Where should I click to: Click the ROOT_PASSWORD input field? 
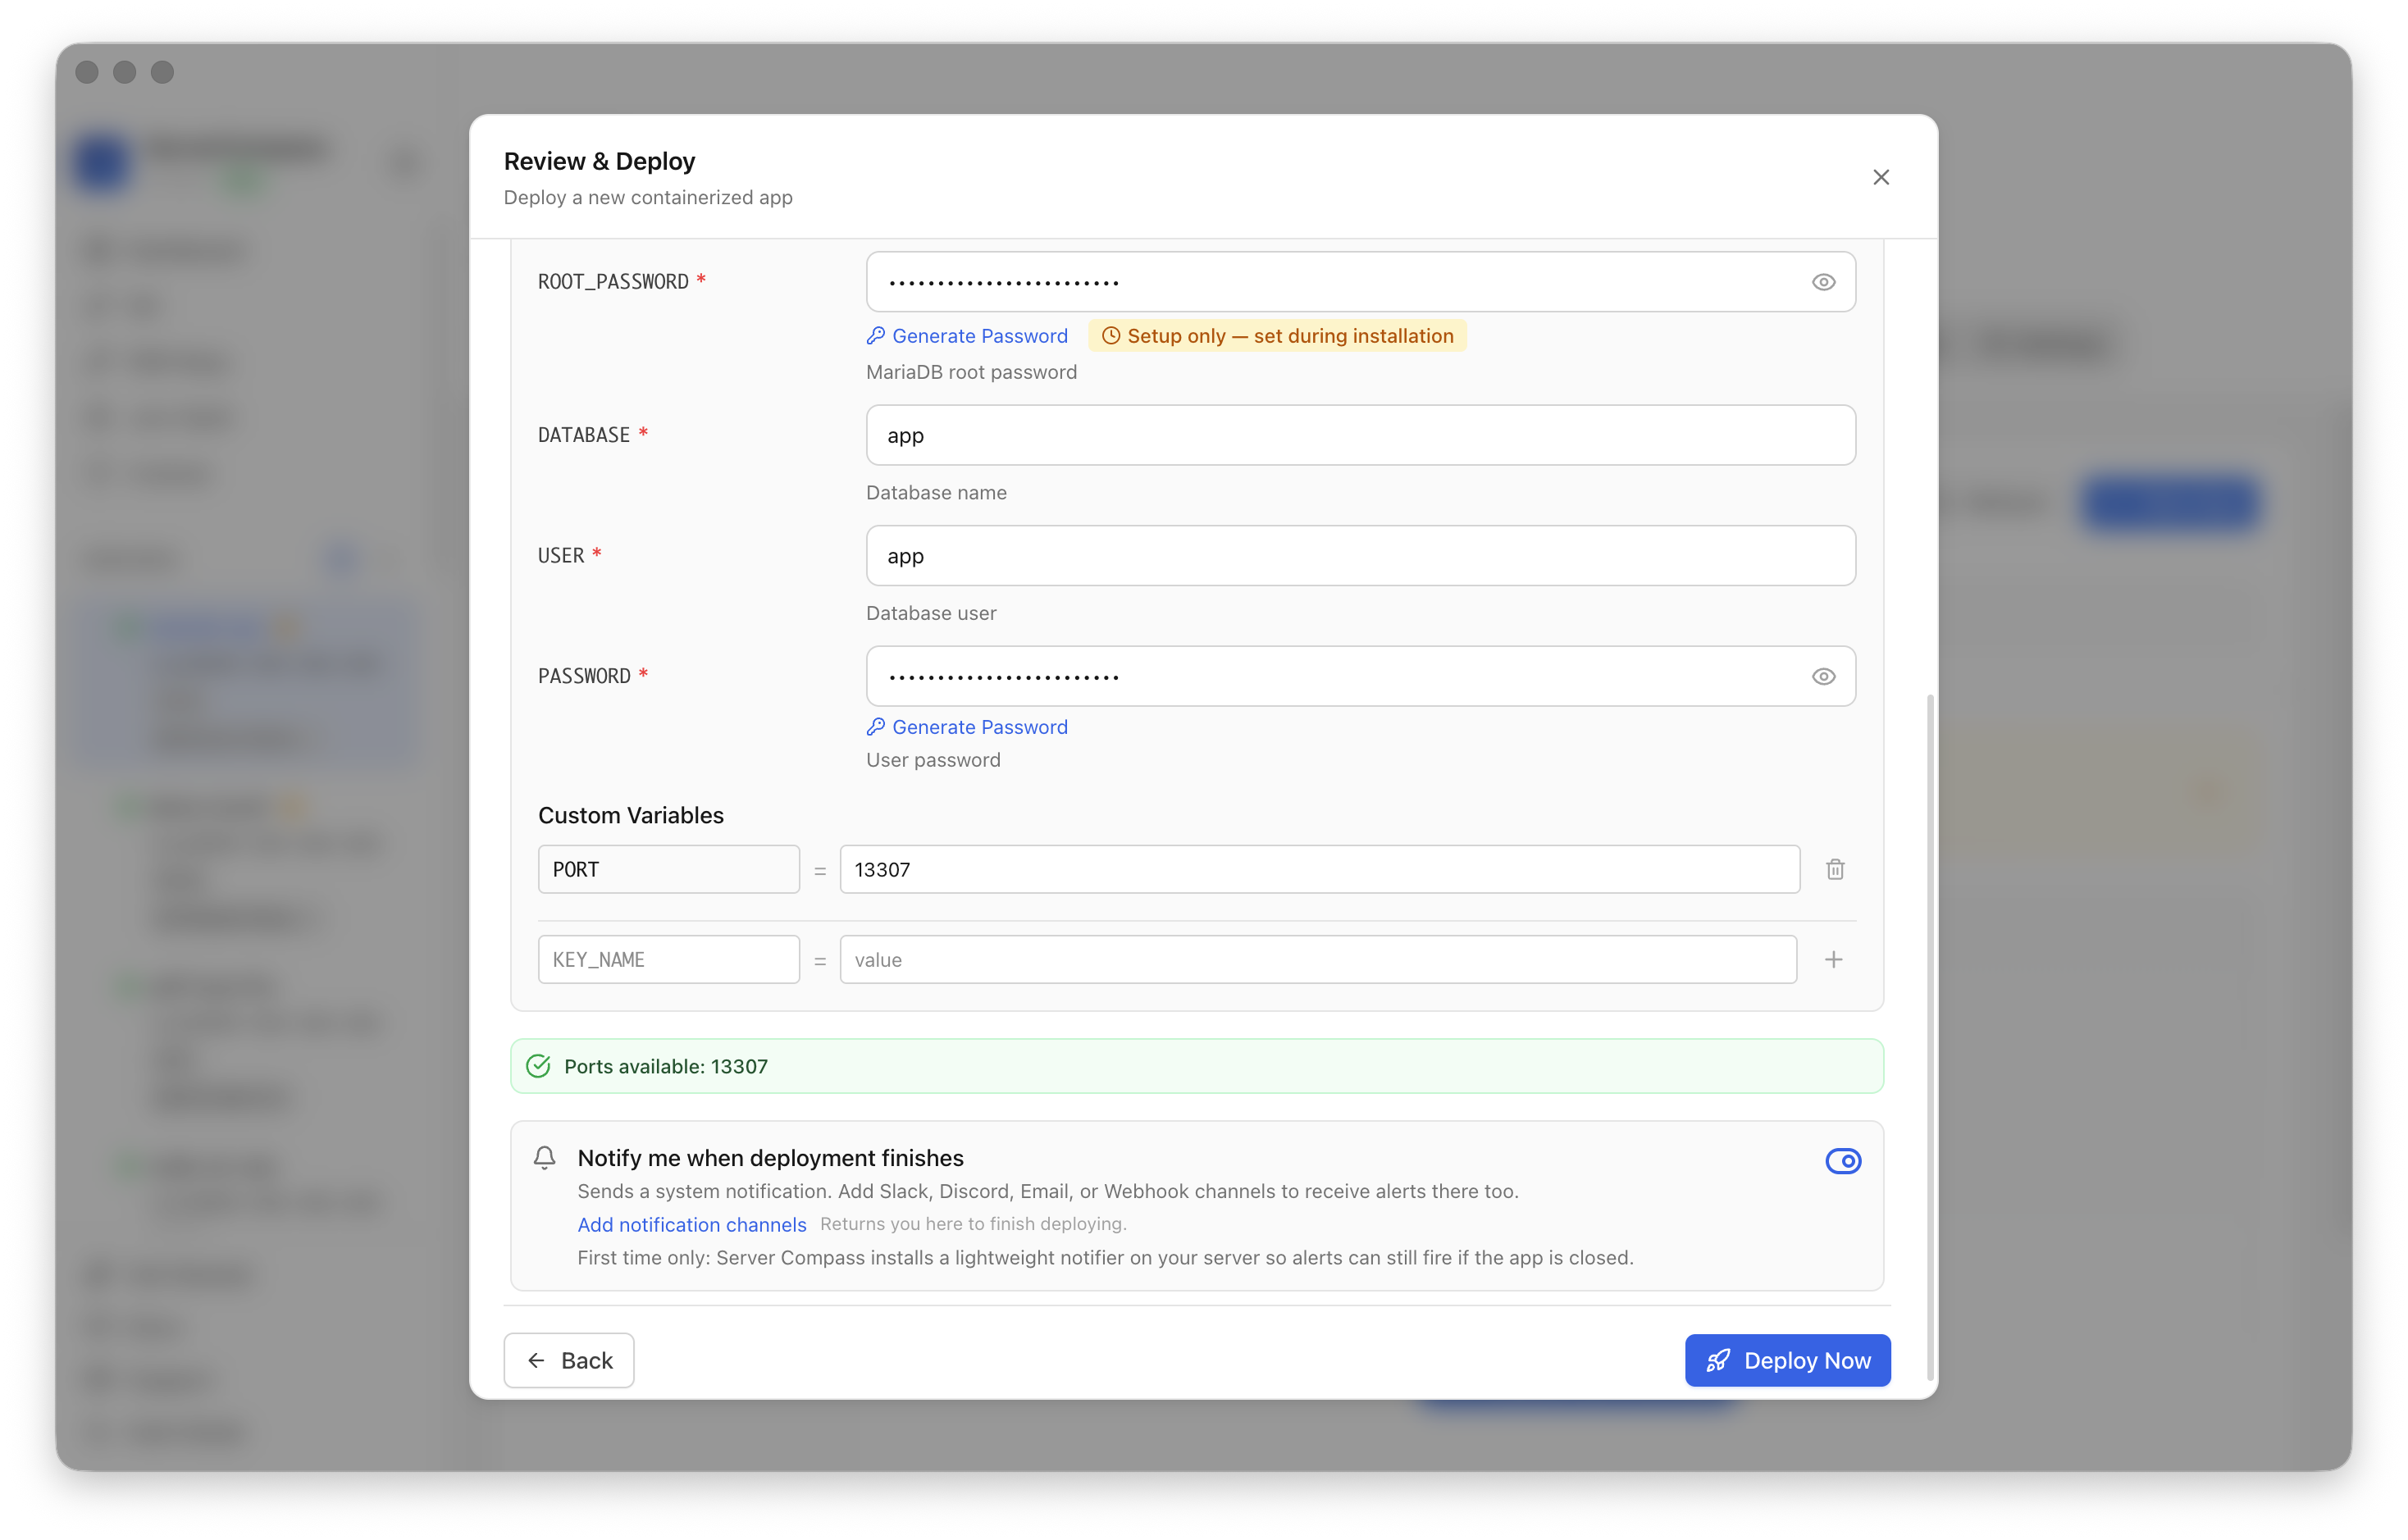point(1360,282)
